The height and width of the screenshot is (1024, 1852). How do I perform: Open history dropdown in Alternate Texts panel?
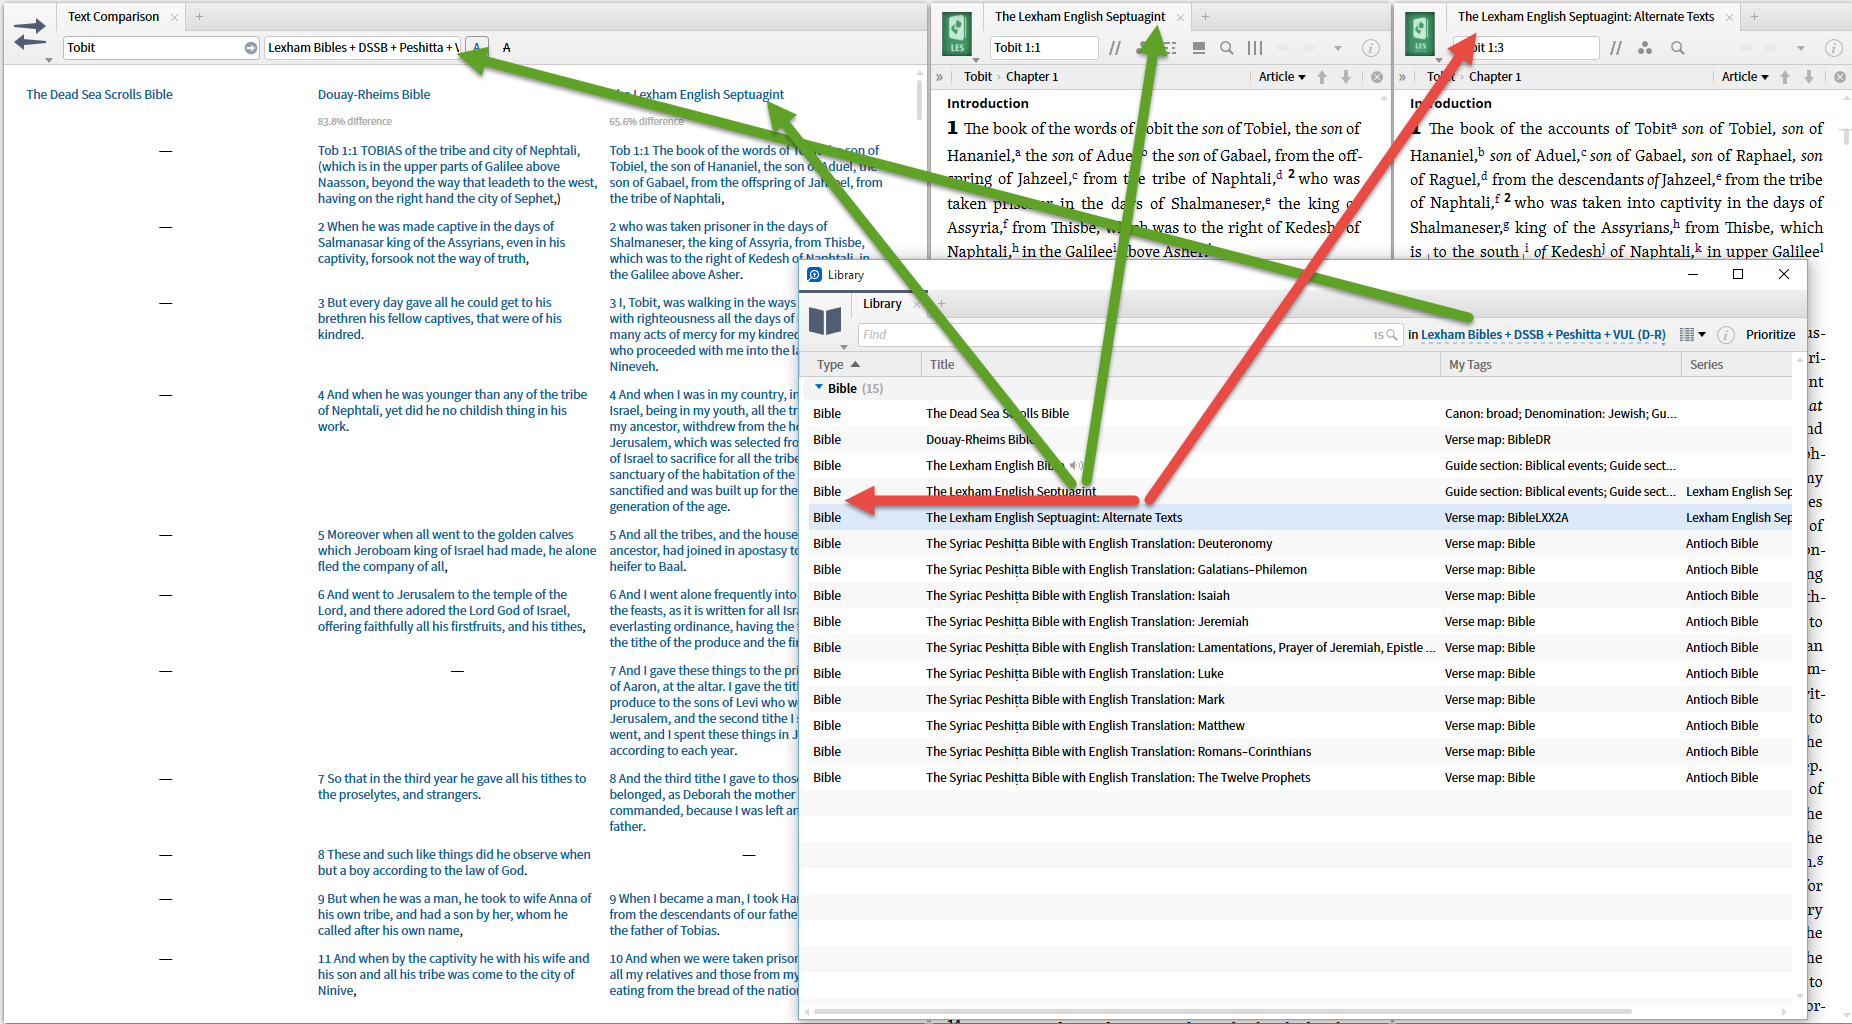point(1801,48)
